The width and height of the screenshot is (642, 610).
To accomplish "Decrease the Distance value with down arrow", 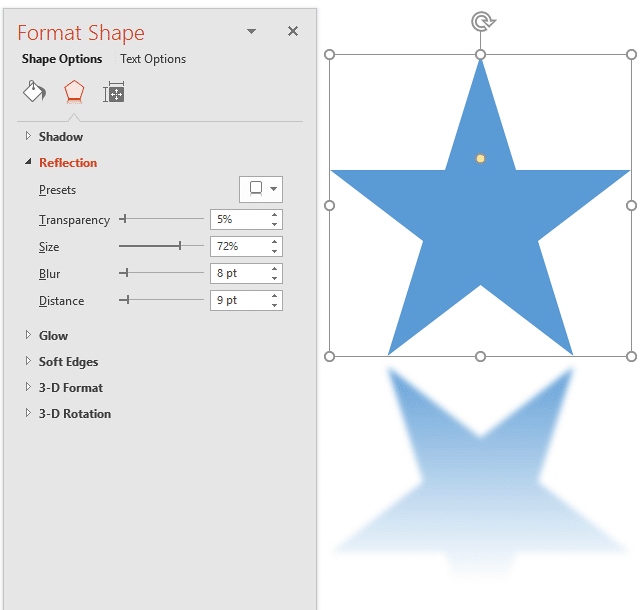I will click(x=275, y=305).
